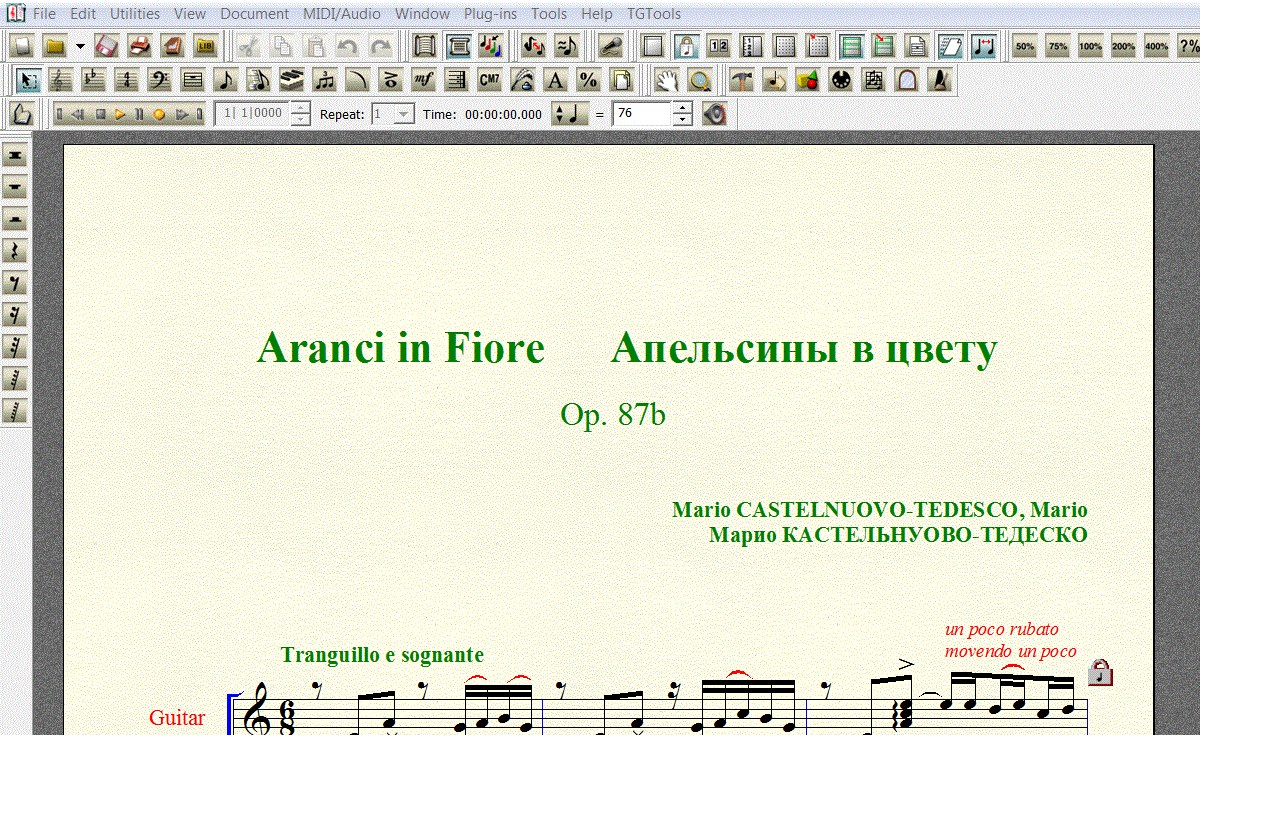Image resolution: width=1274 pixels, height=817 pixels.
Task: Select the Articulation tool
Action: click(x=390, y=80)
